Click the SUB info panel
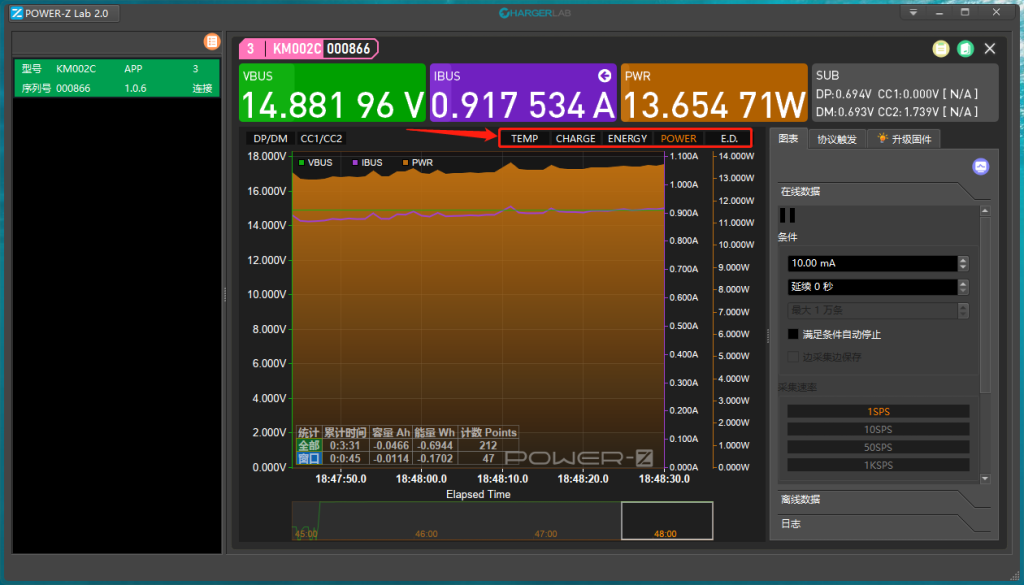This screenshot has height=585, width=1024. pos(904,93)
